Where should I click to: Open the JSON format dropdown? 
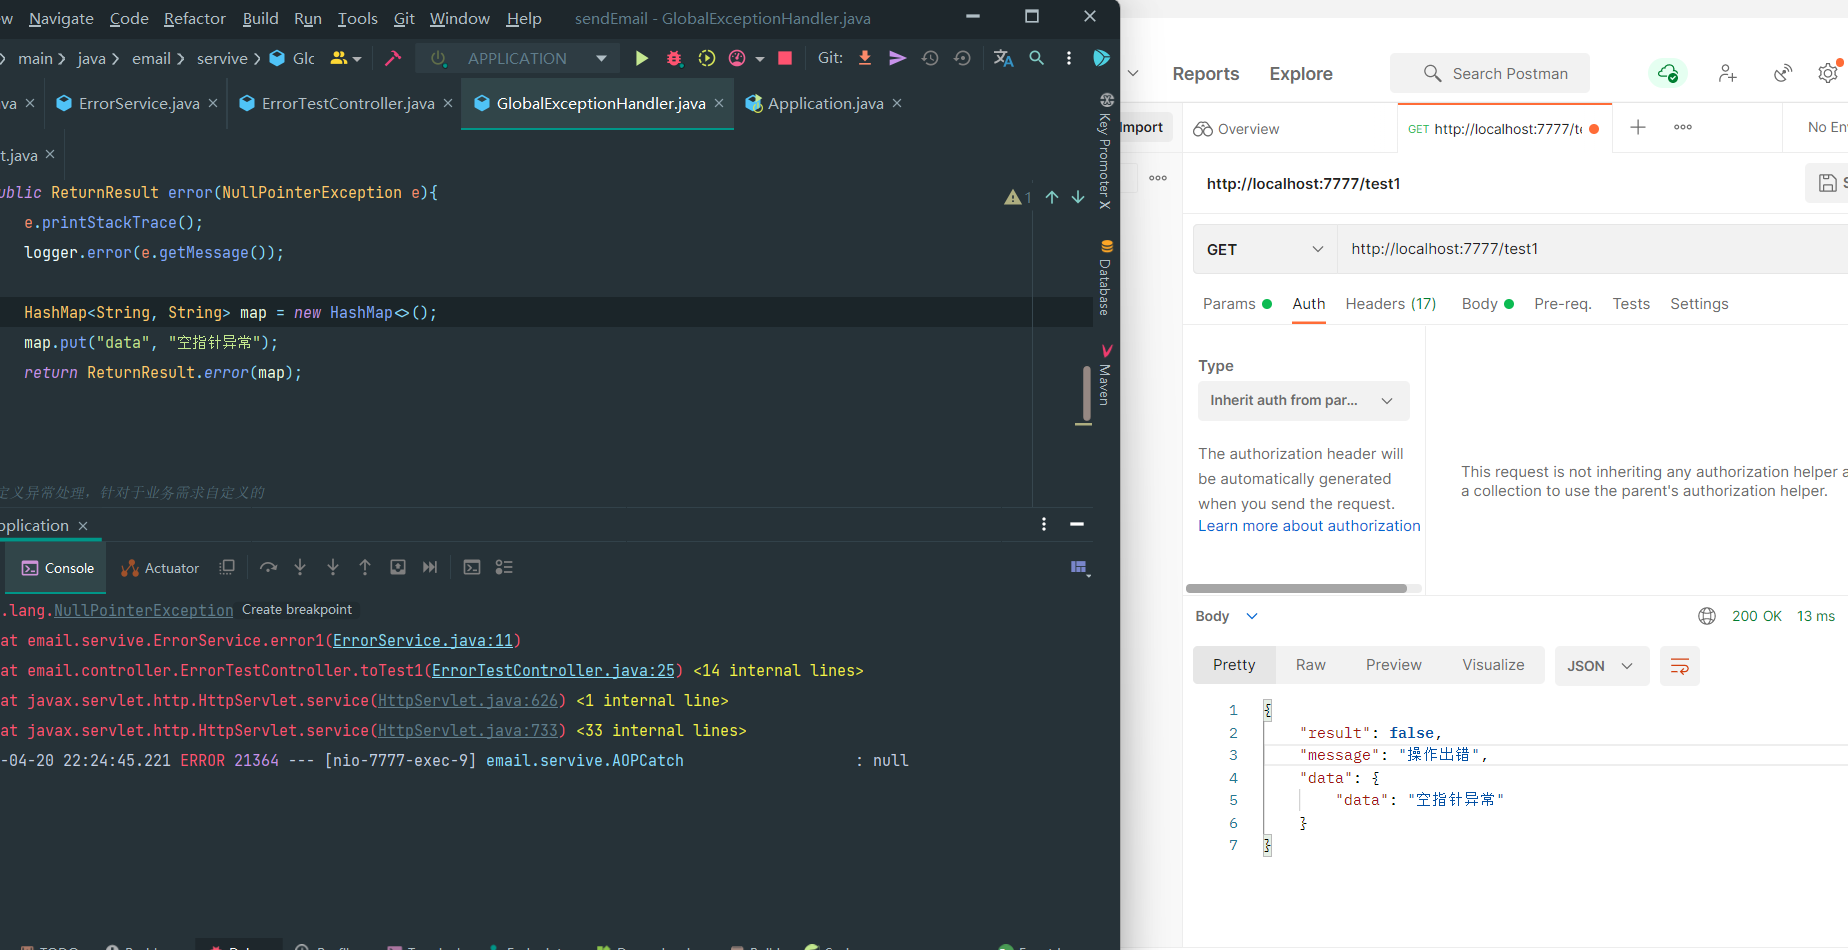(1600, 666)
